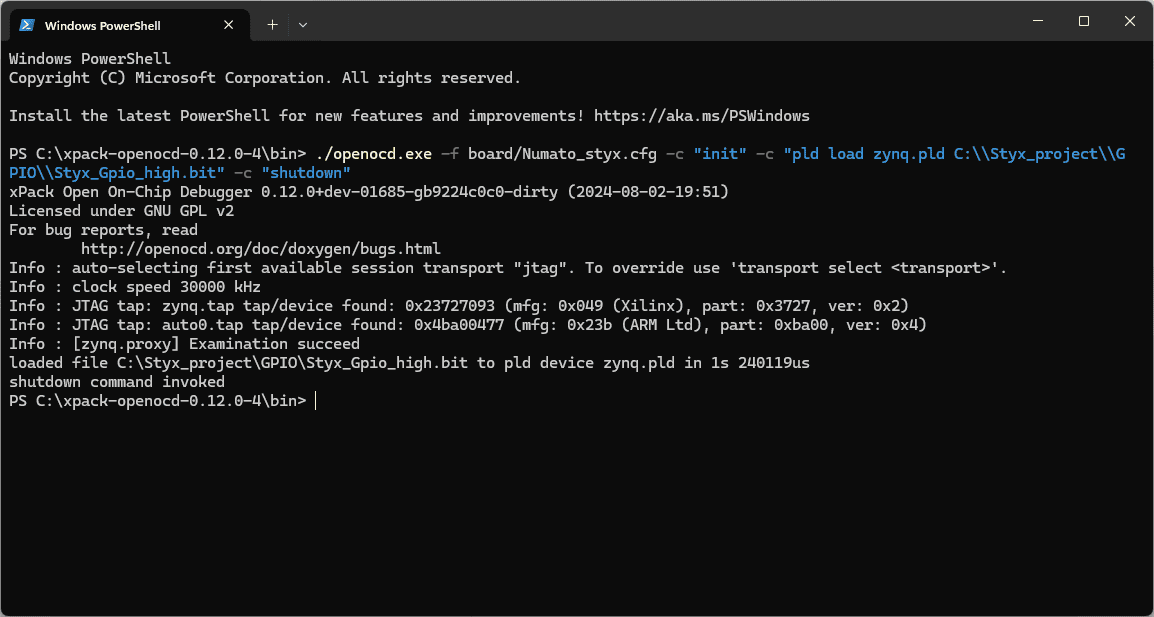Maximize the terminal window
This screenshot has width=1154, height=617.
point(1084,21)
